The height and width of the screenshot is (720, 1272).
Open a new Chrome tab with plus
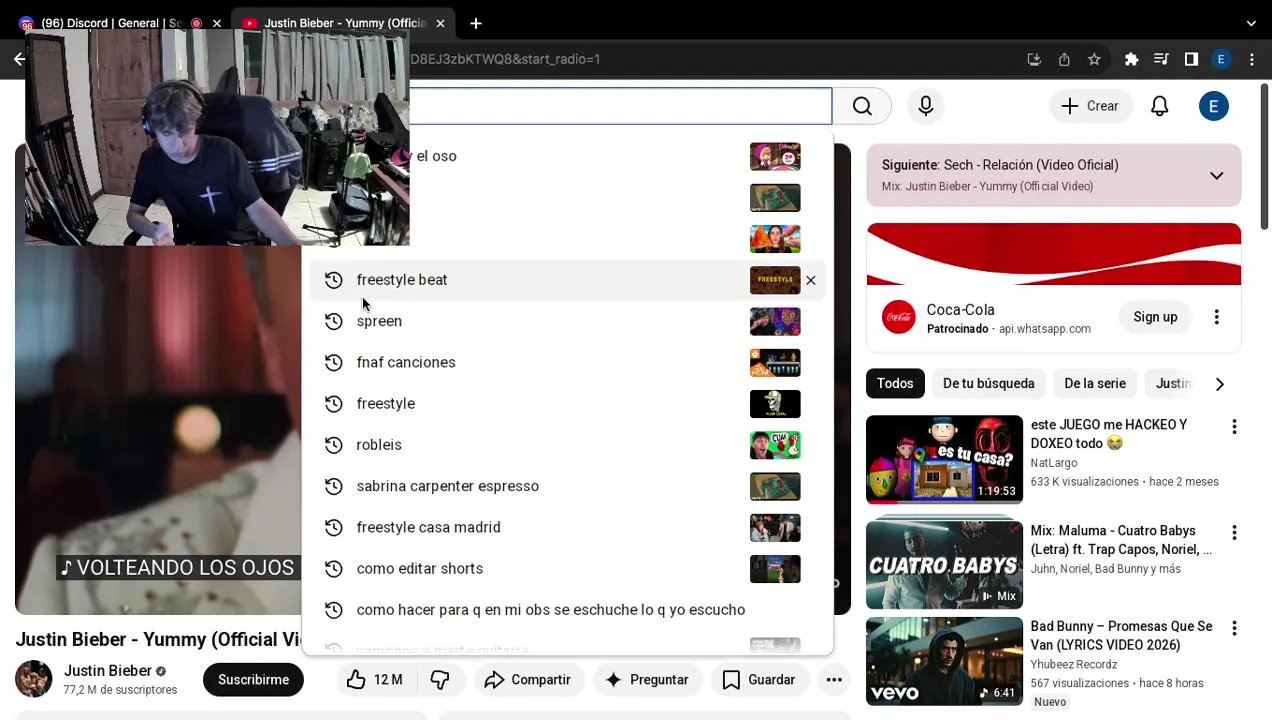coord(476,23)
